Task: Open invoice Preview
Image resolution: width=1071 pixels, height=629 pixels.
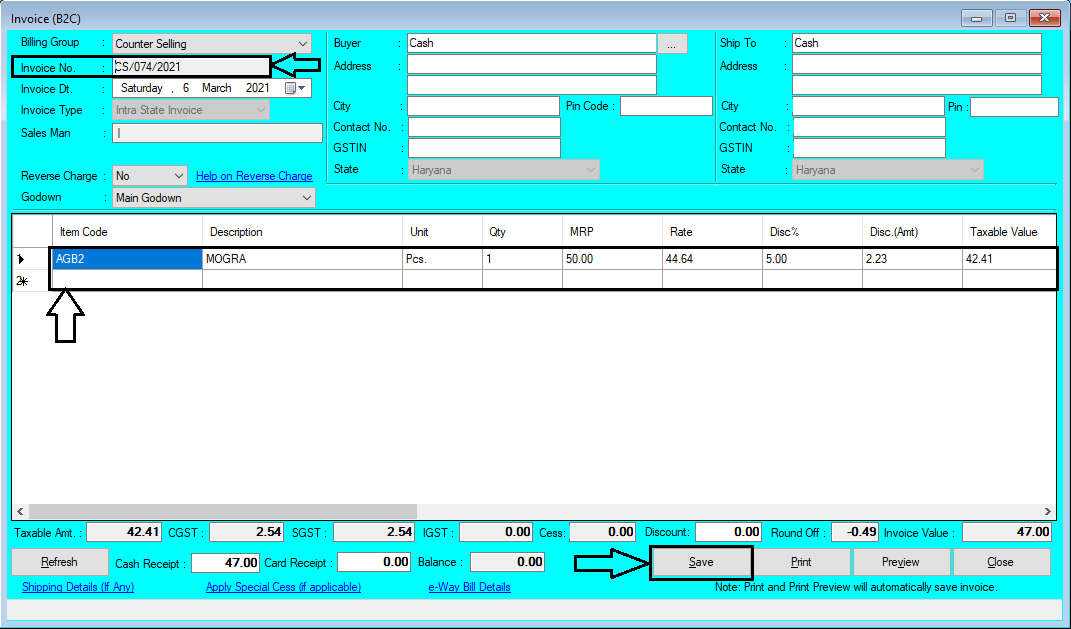Action: (x=901, y=562)
